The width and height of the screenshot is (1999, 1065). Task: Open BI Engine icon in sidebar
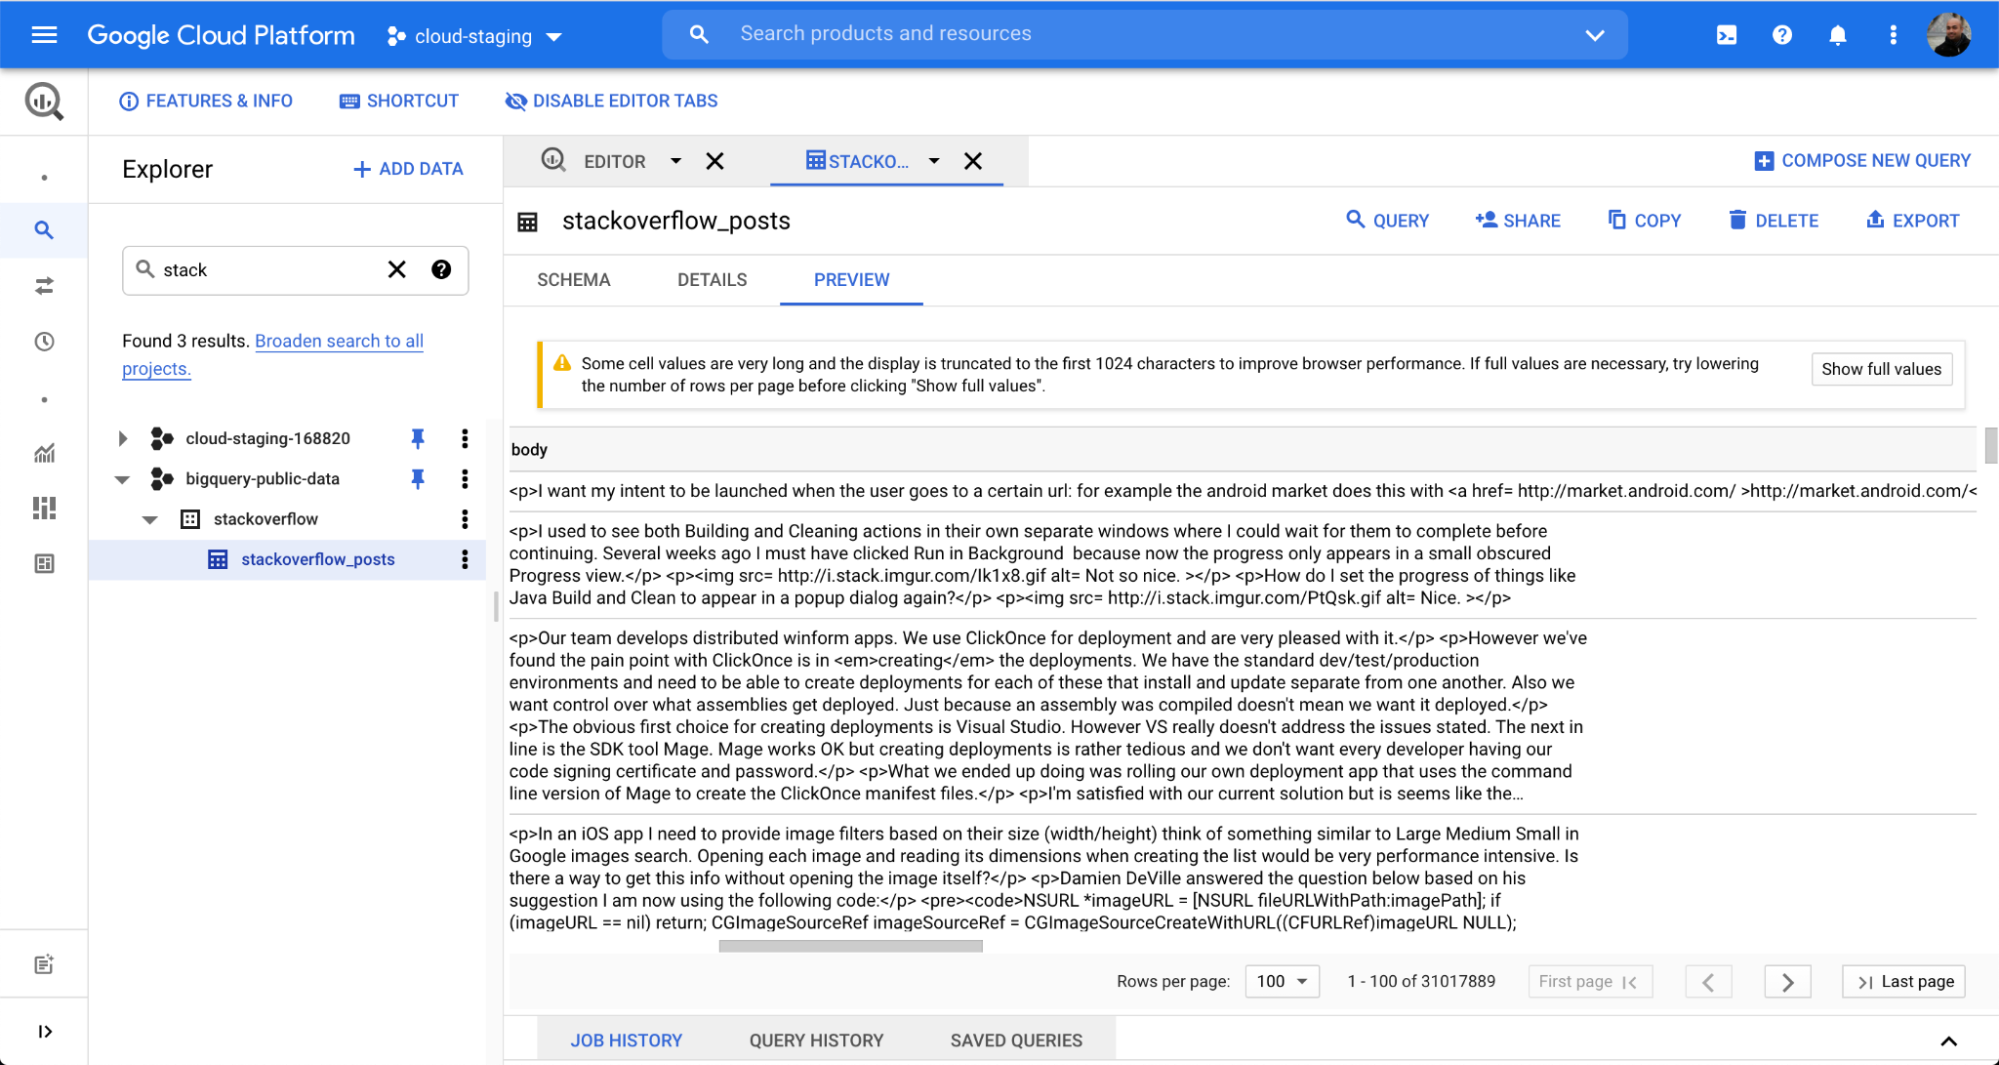click(x=44, y=564)
